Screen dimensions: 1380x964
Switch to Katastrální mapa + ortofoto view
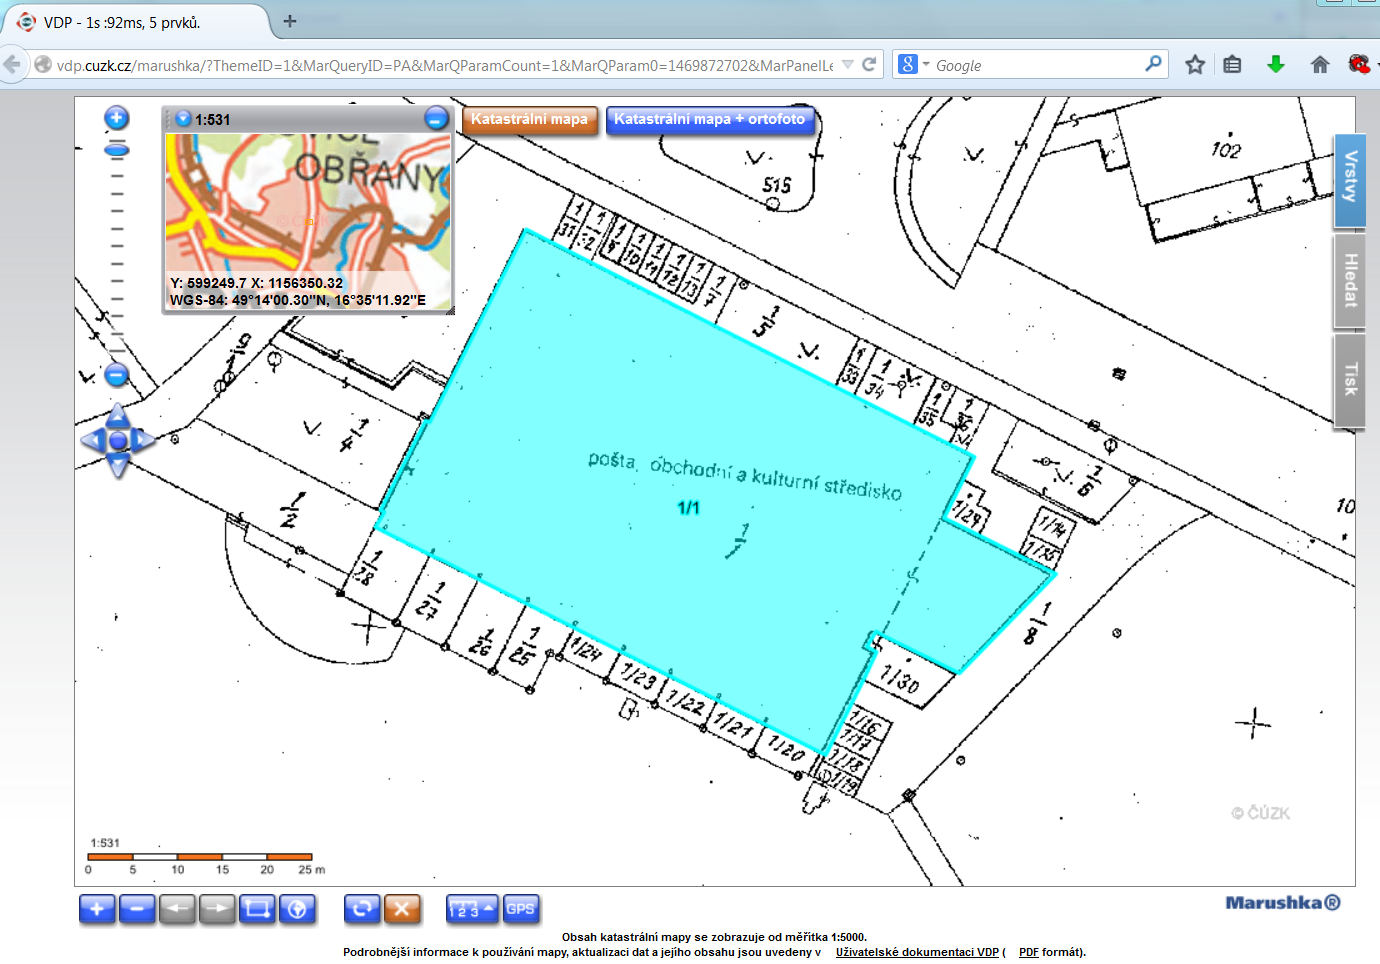(x=709, y=120)
